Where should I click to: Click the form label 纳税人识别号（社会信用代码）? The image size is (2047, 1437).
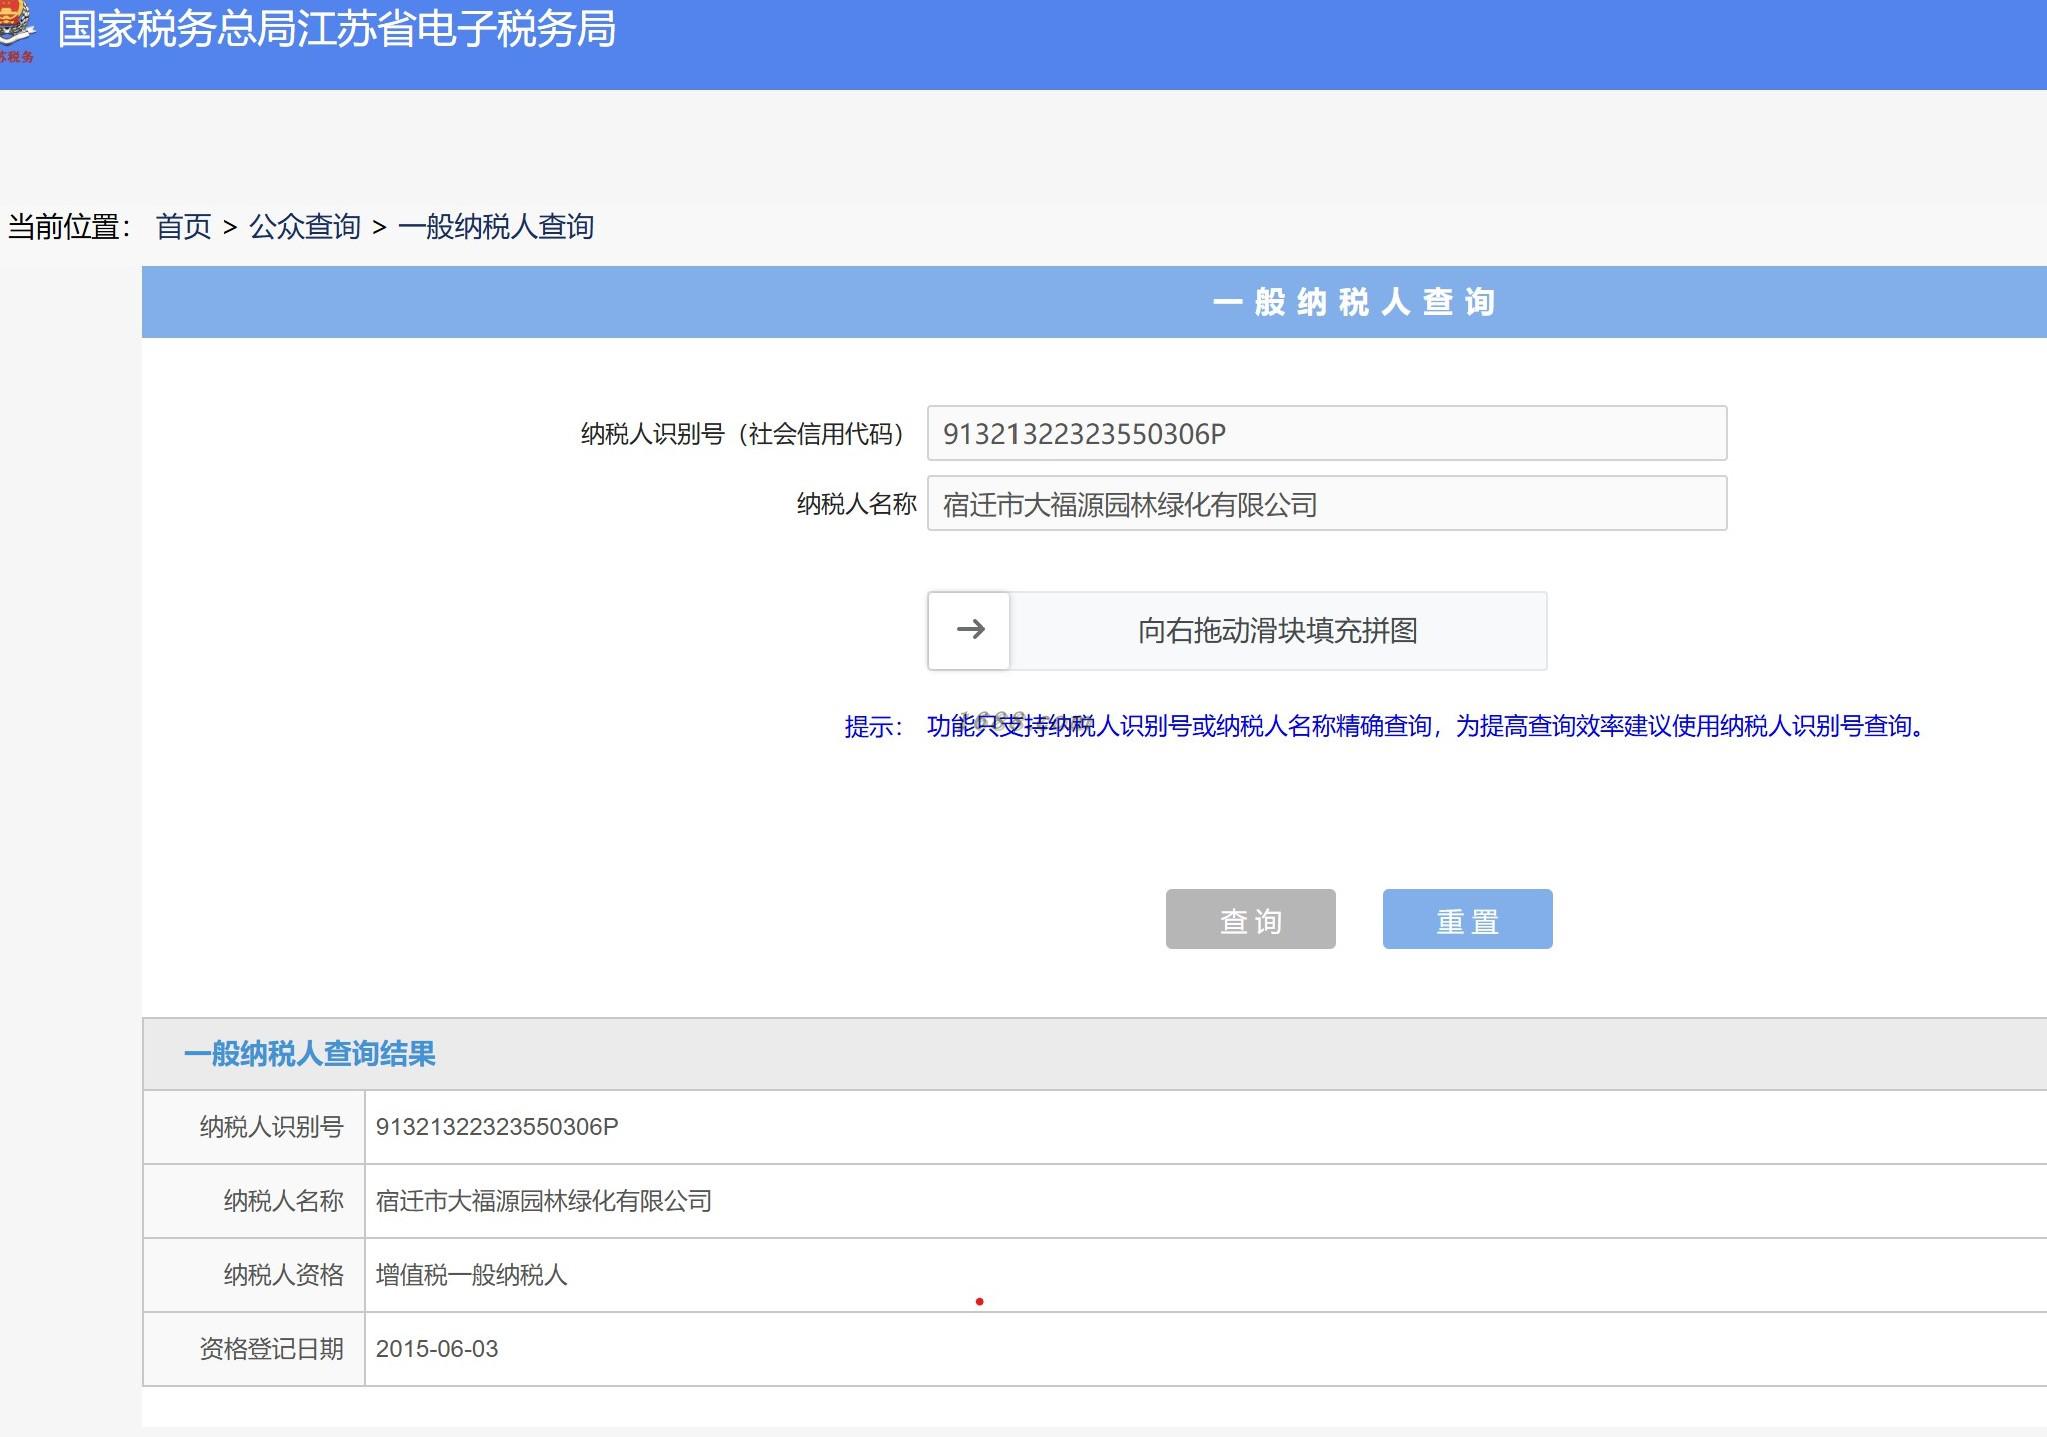coord(744,434)
